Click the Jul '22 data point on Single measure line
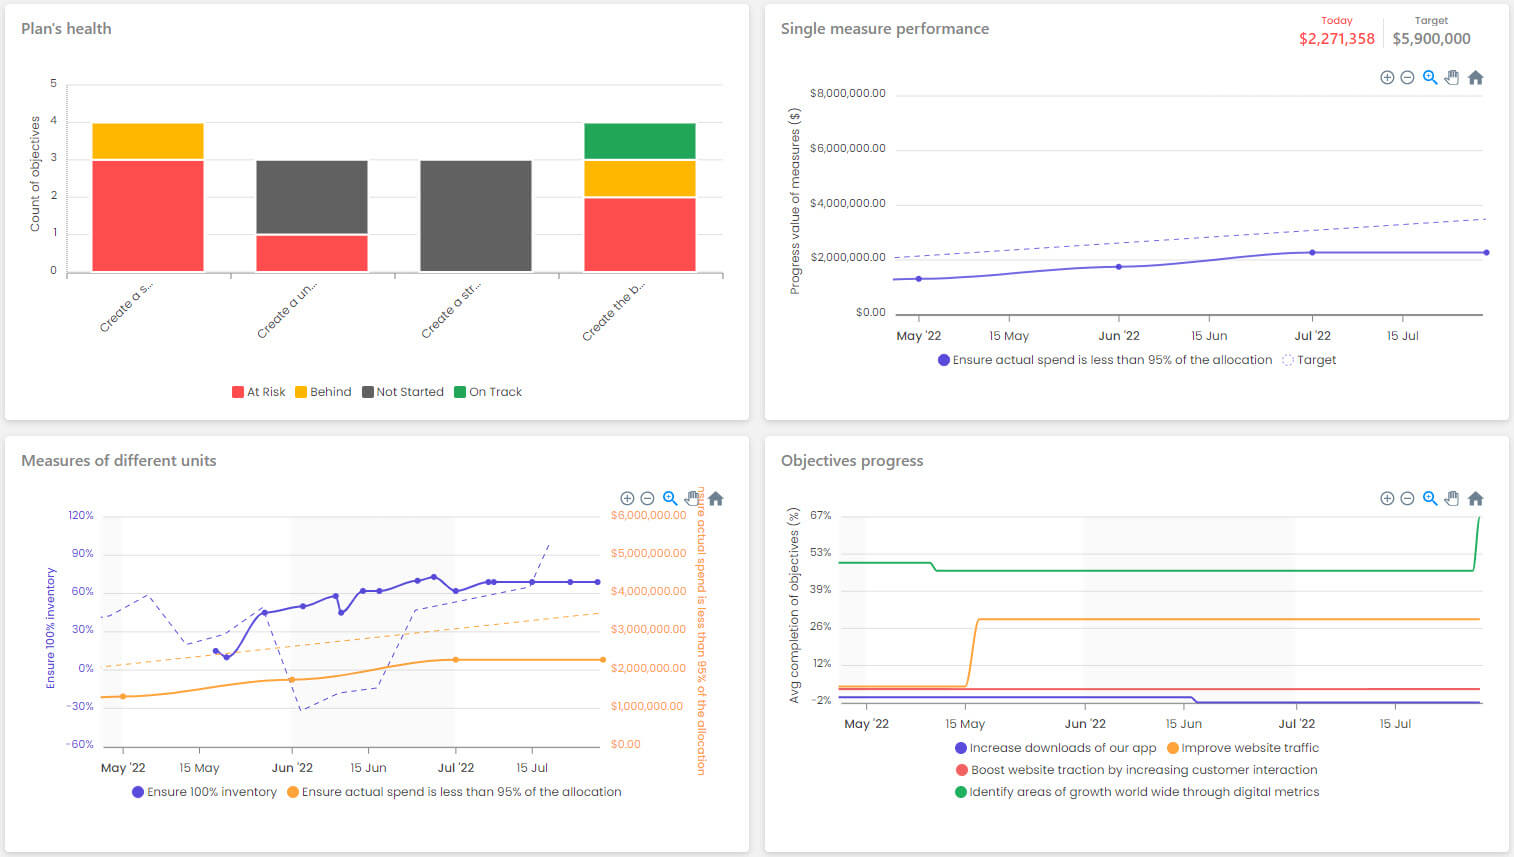The height and width of the screenshot is (857, 1514). click(x=1312, y=252)
